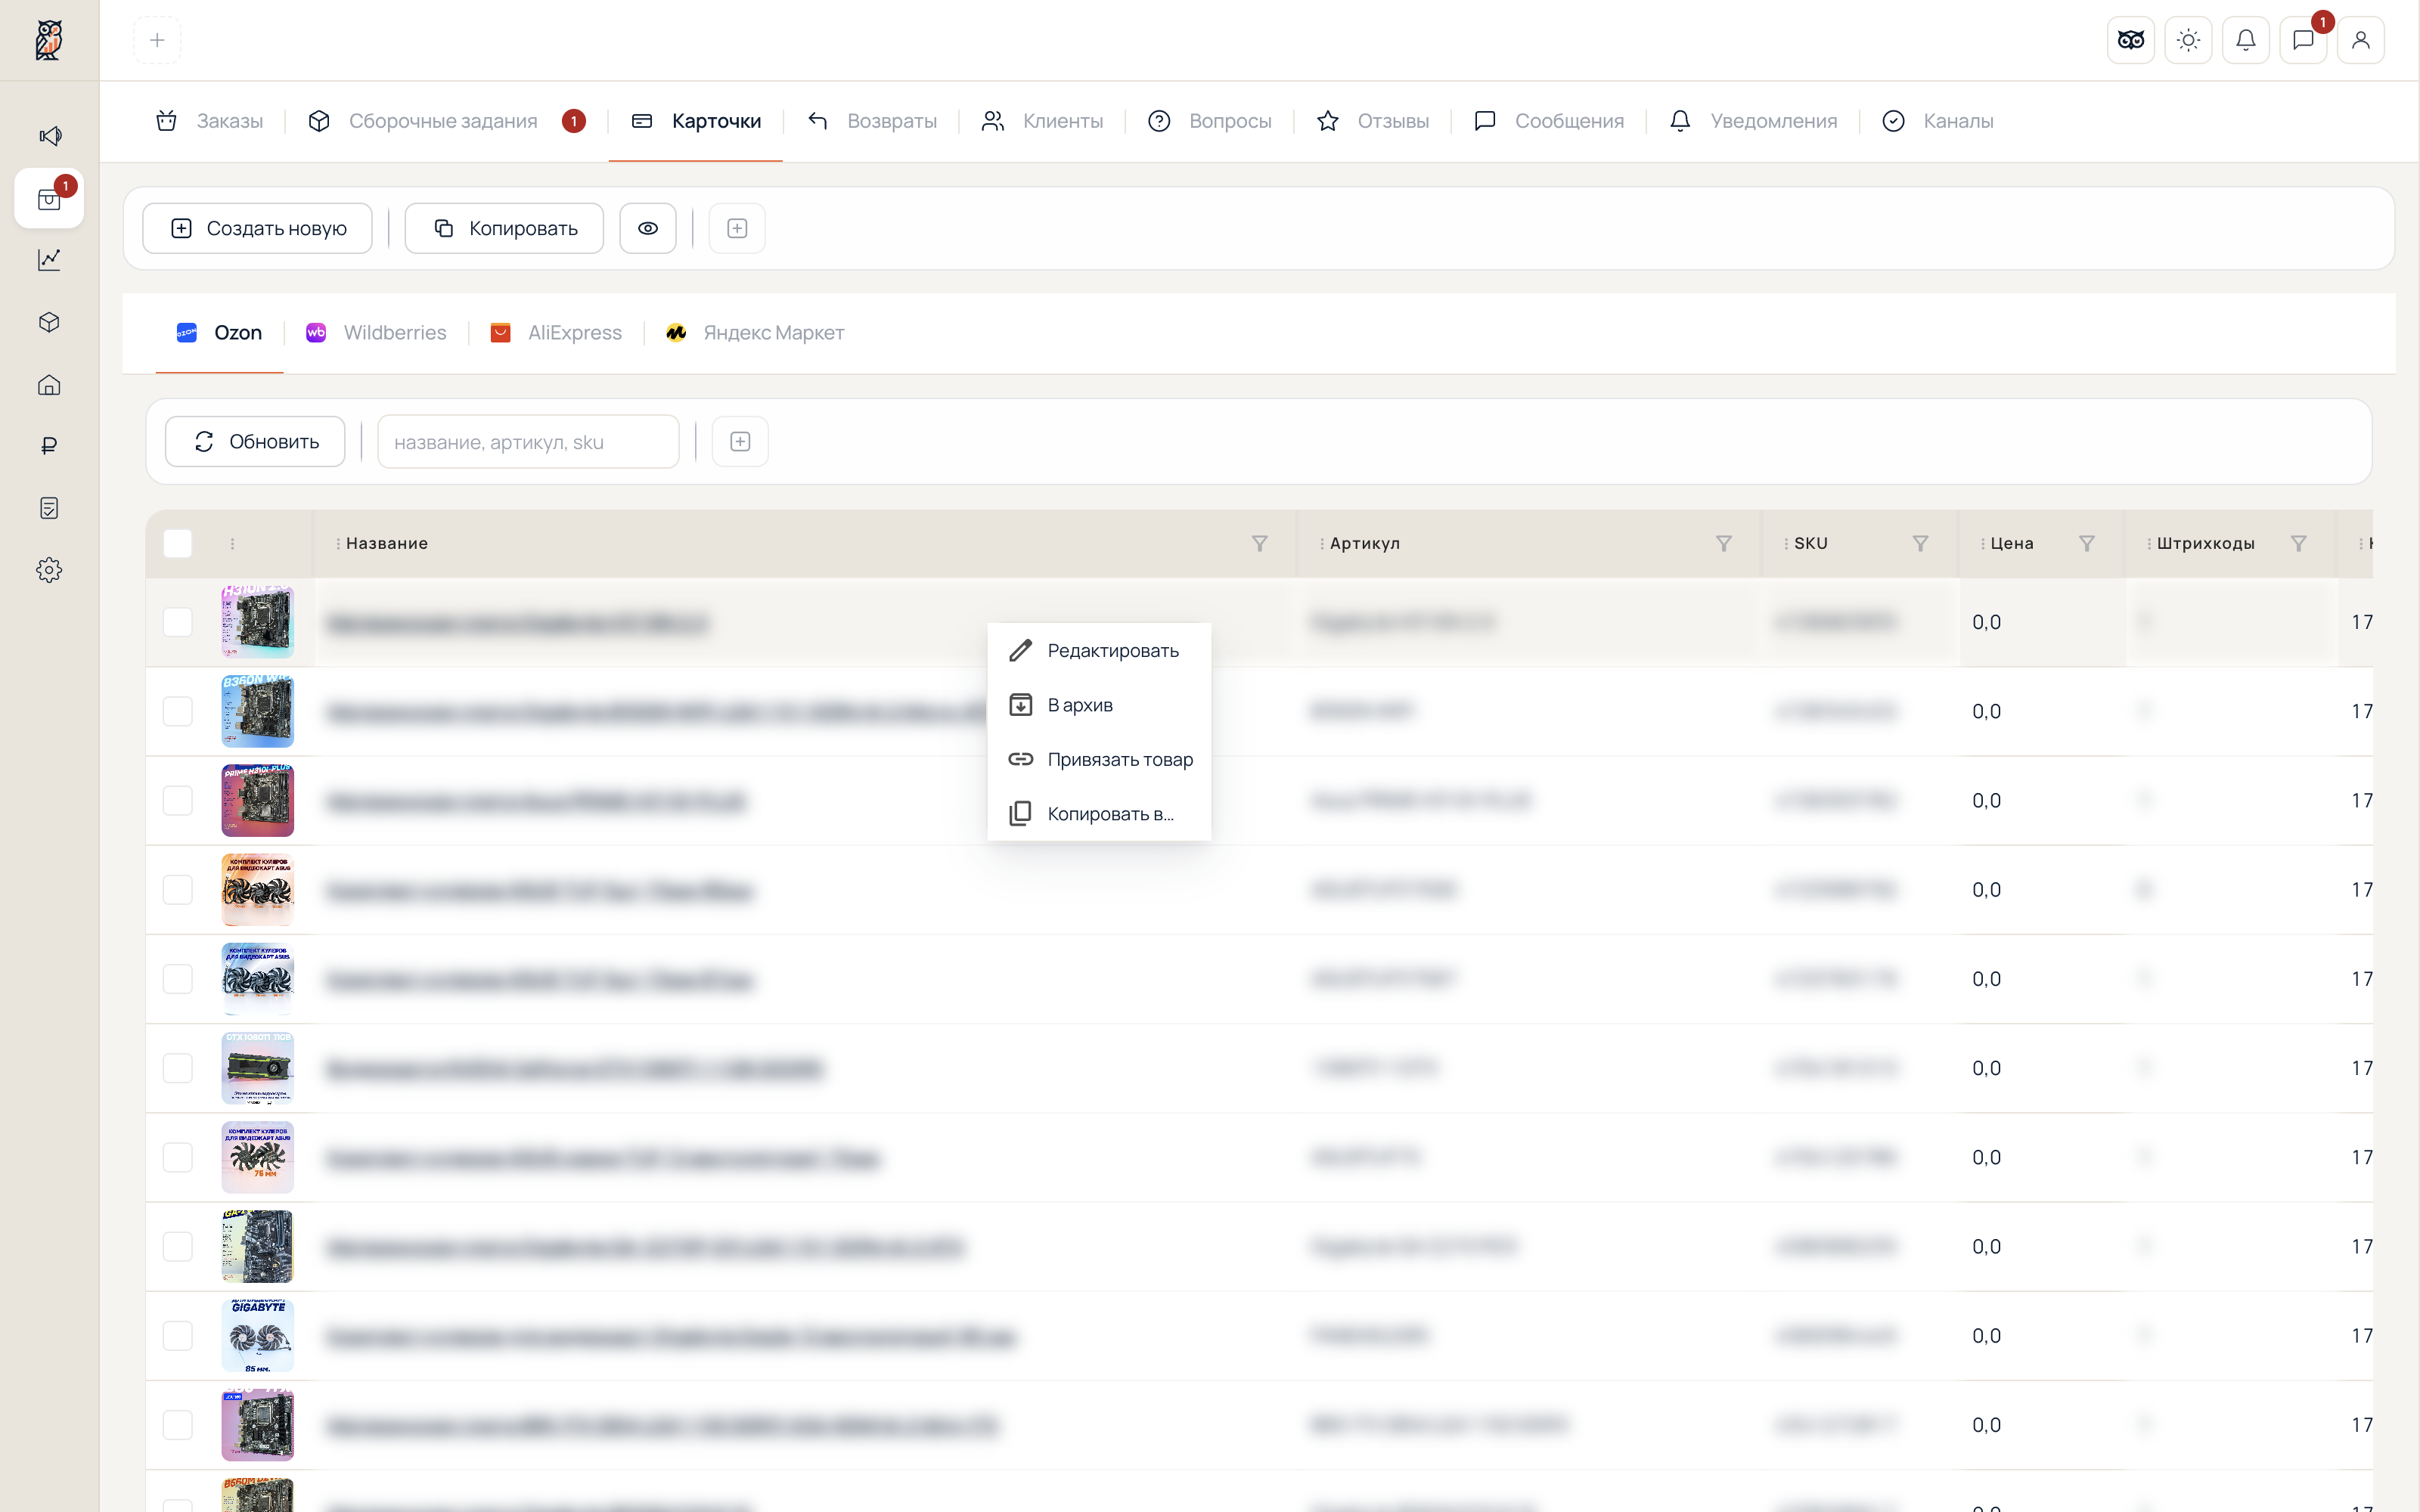Click the eye visibility button beside Копировать
2420x1512 pixels.
tap(648, 228)
